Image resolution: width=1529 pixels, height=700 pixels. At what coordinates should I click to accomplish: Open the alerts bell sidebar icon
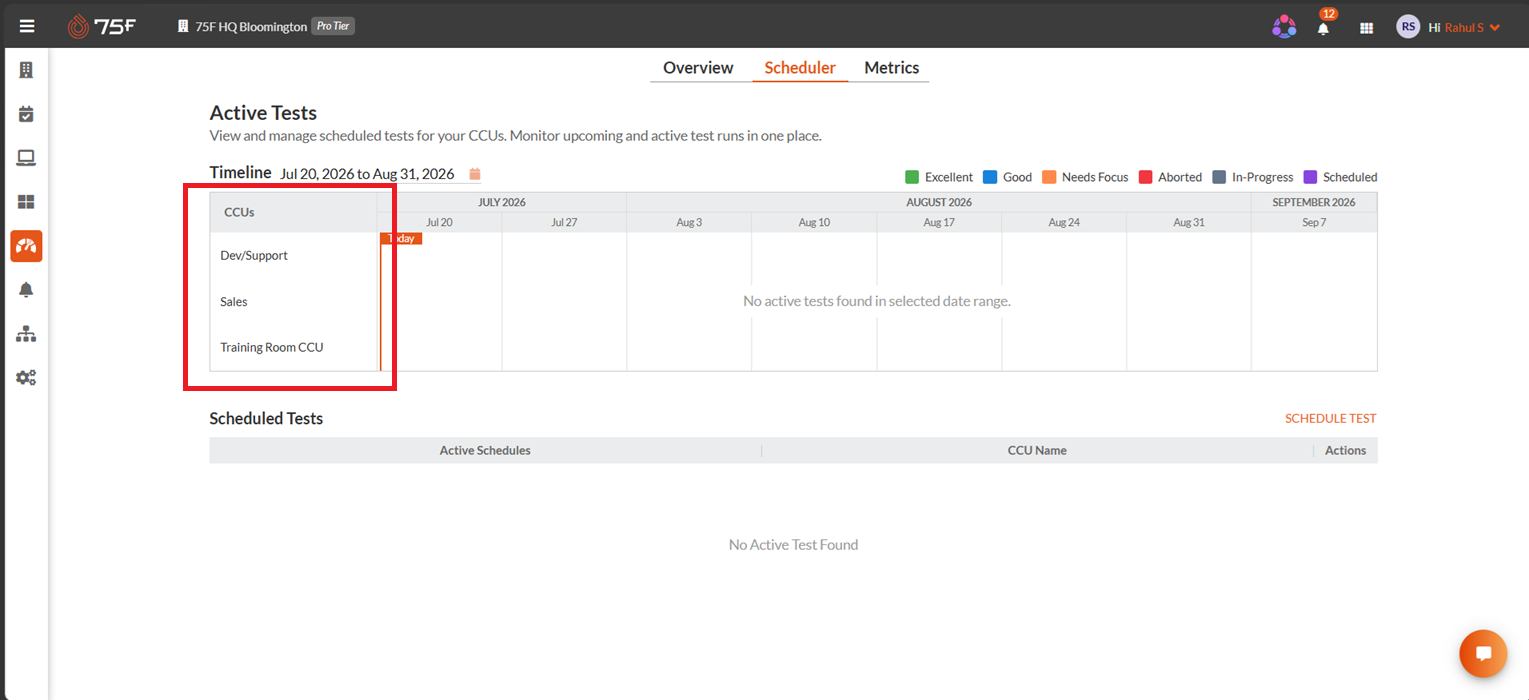(26, 290)
